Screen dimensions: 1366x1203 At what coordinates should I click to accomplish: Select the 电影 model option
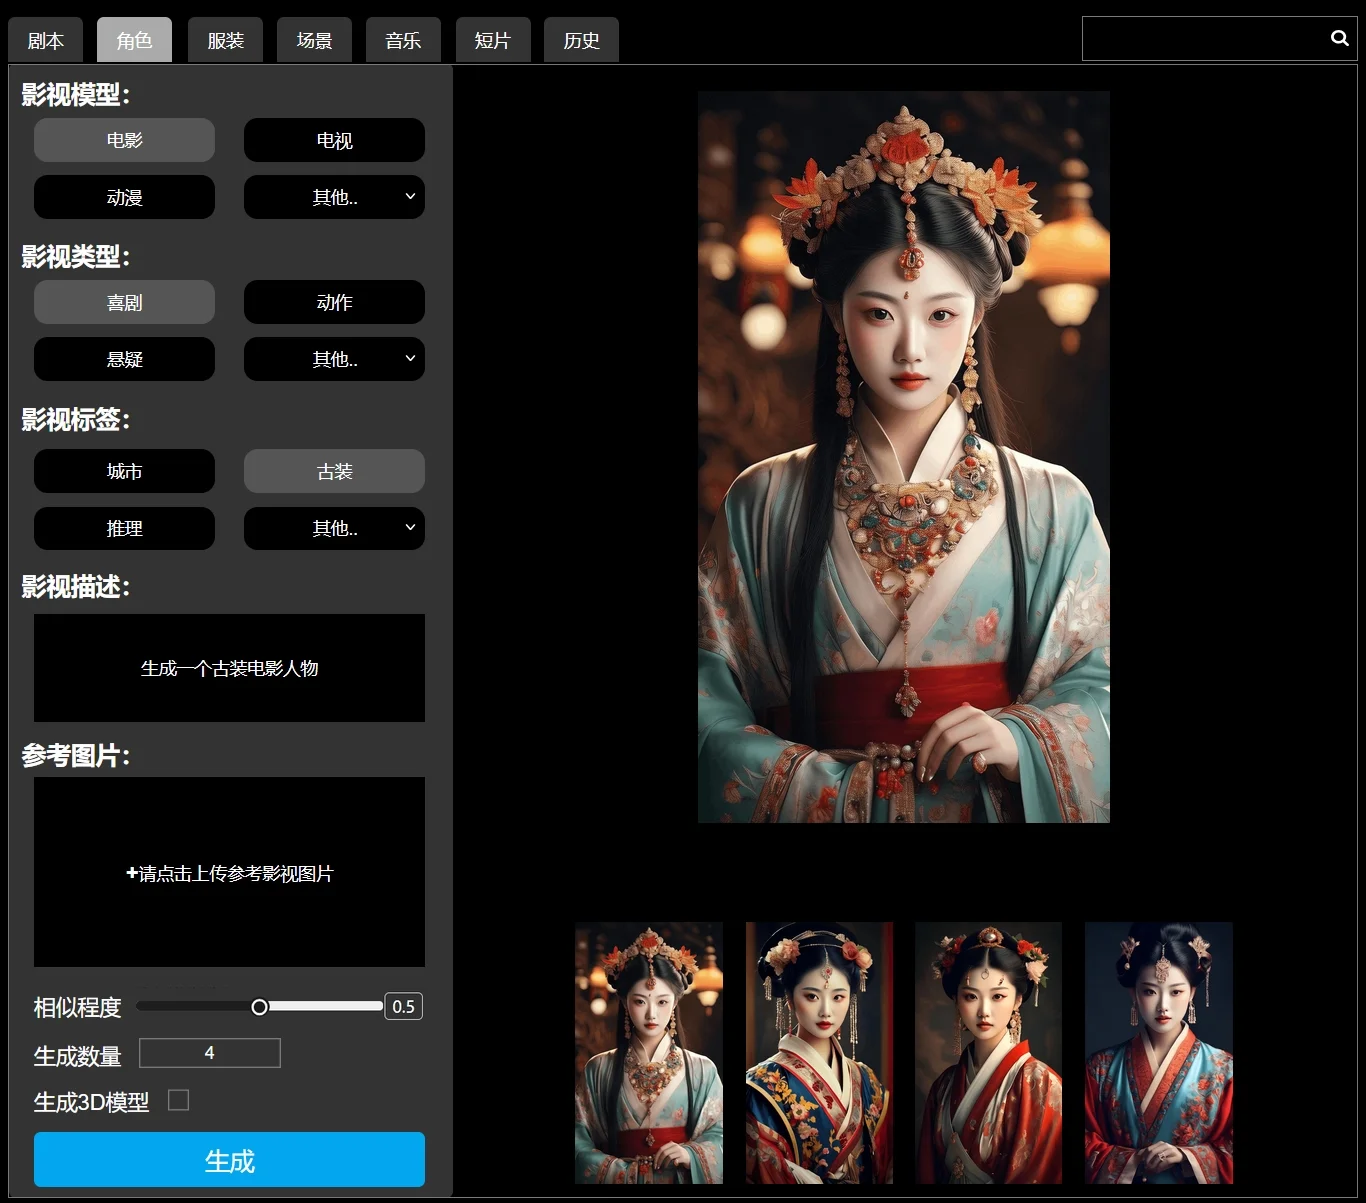coord(124,140)
